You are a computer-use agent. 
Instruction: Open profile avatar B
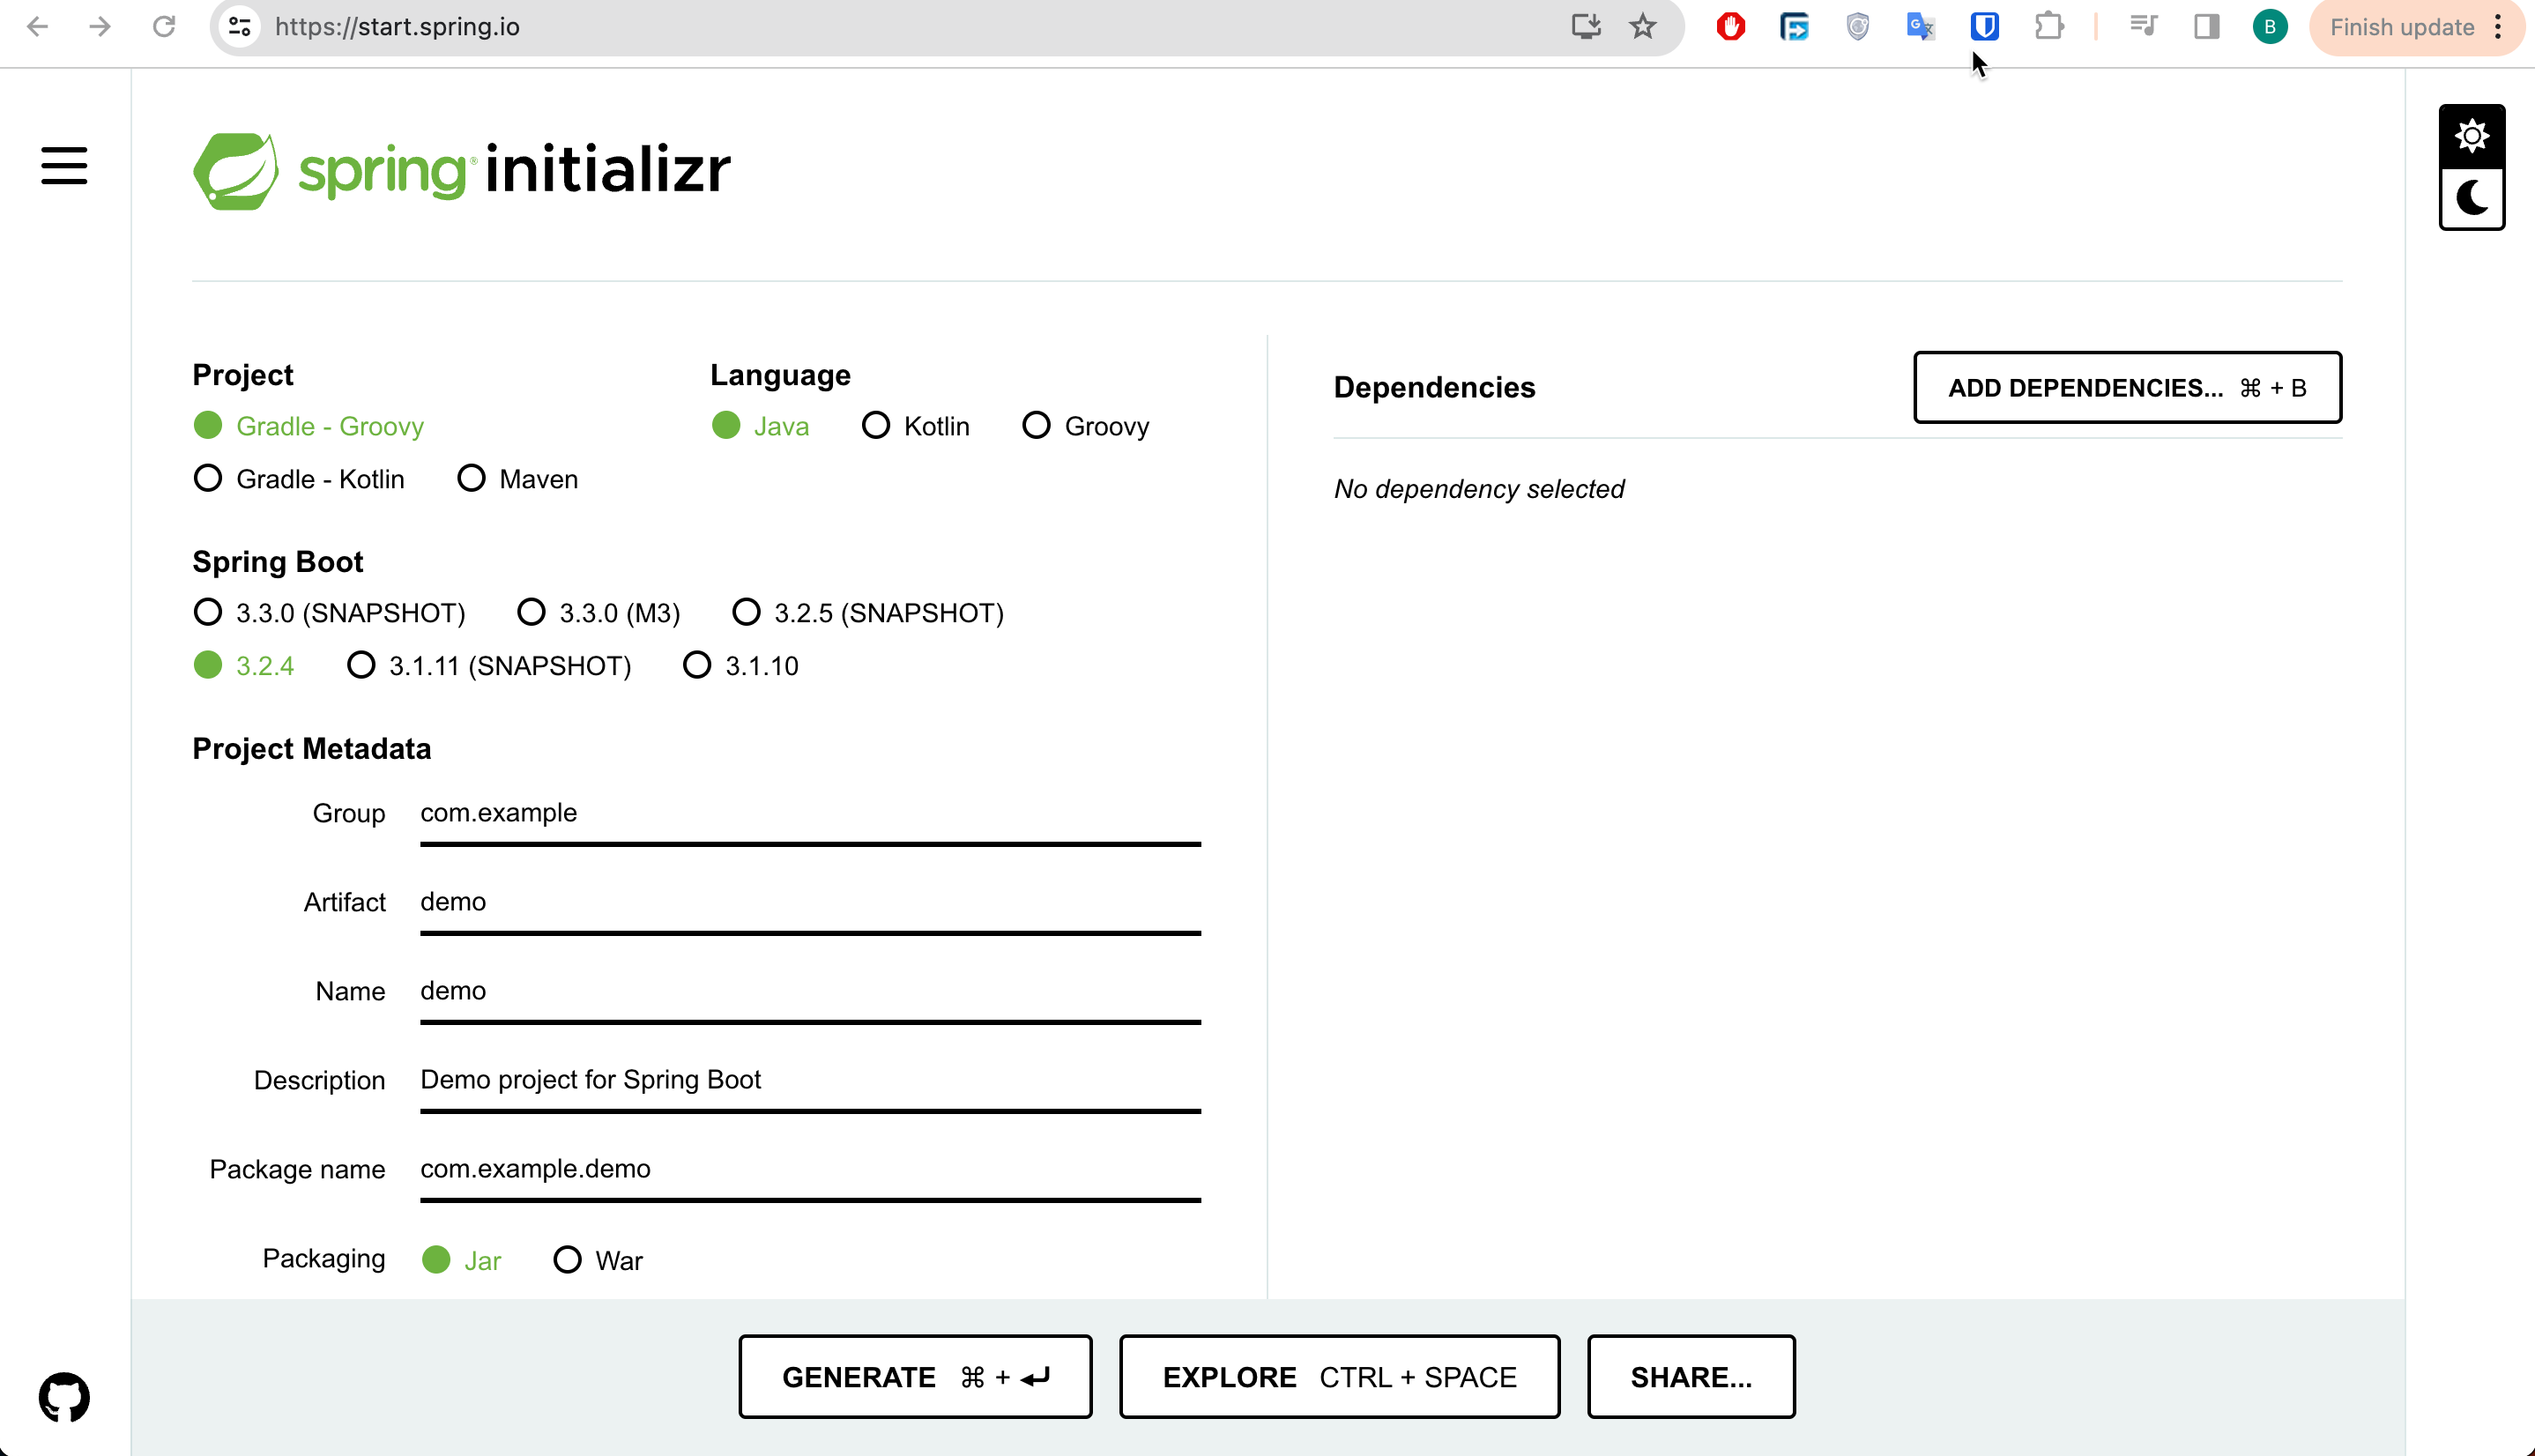coord(2270,27)
